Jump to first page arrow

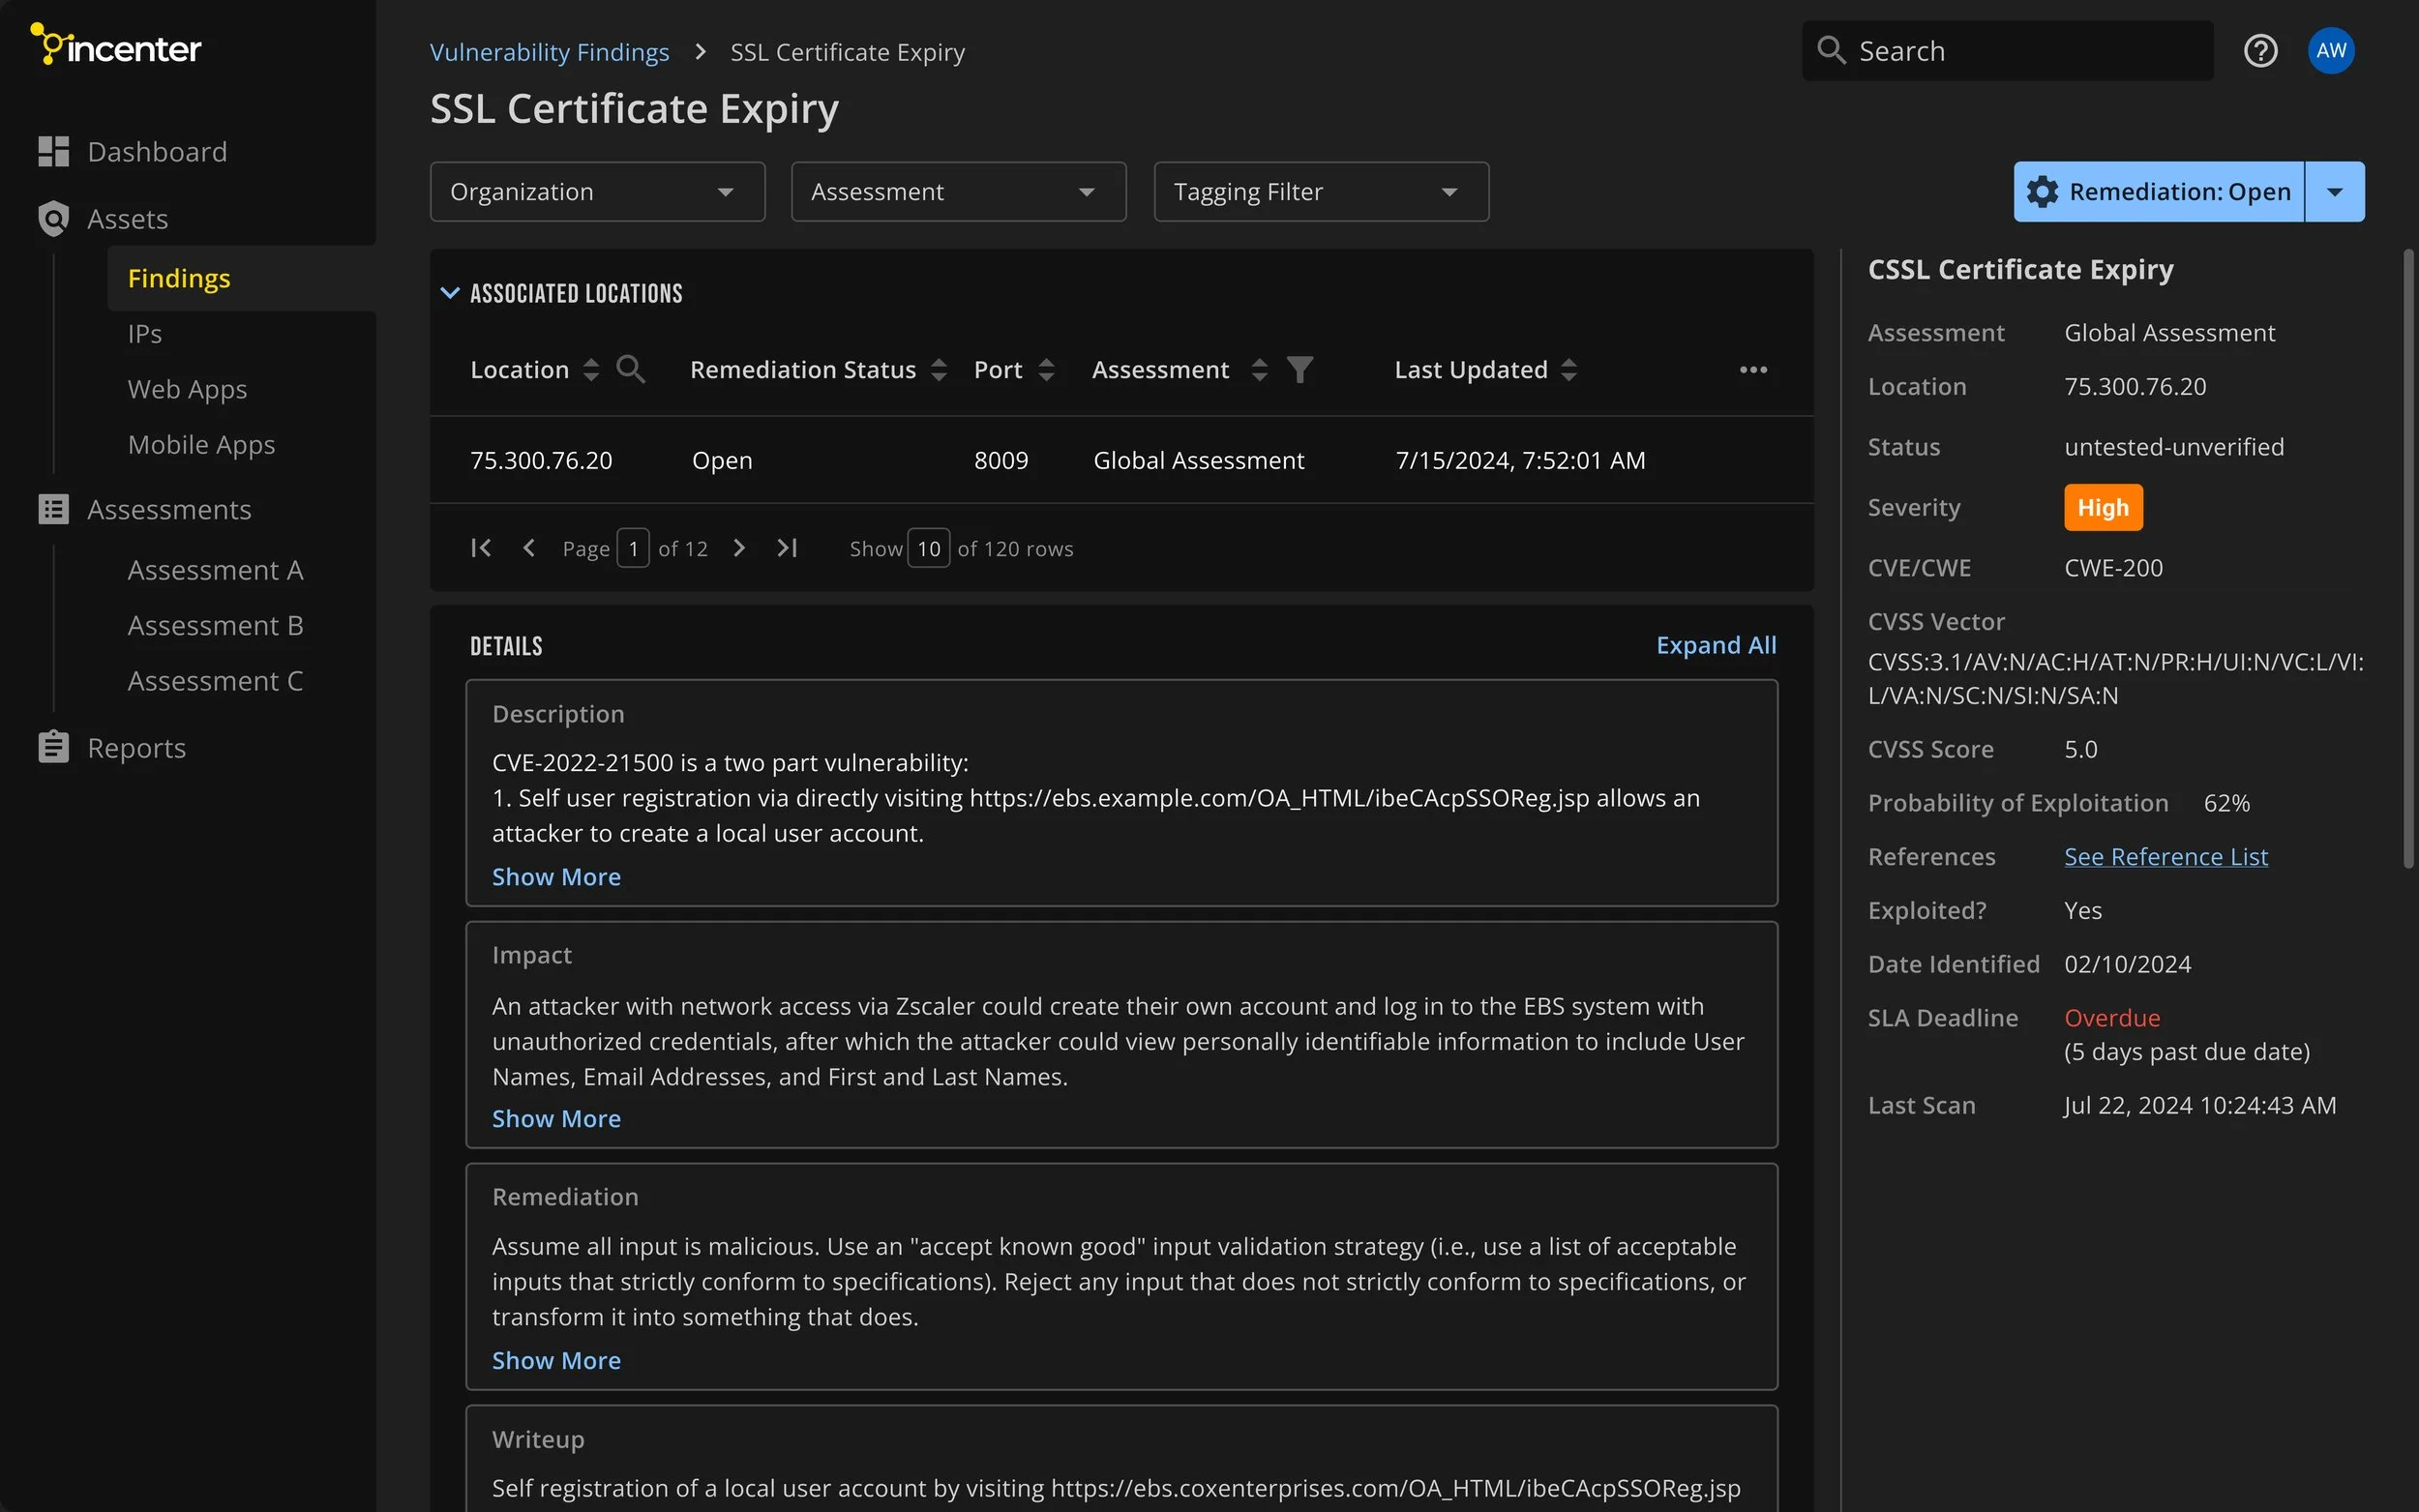click(x=481, y=548)
